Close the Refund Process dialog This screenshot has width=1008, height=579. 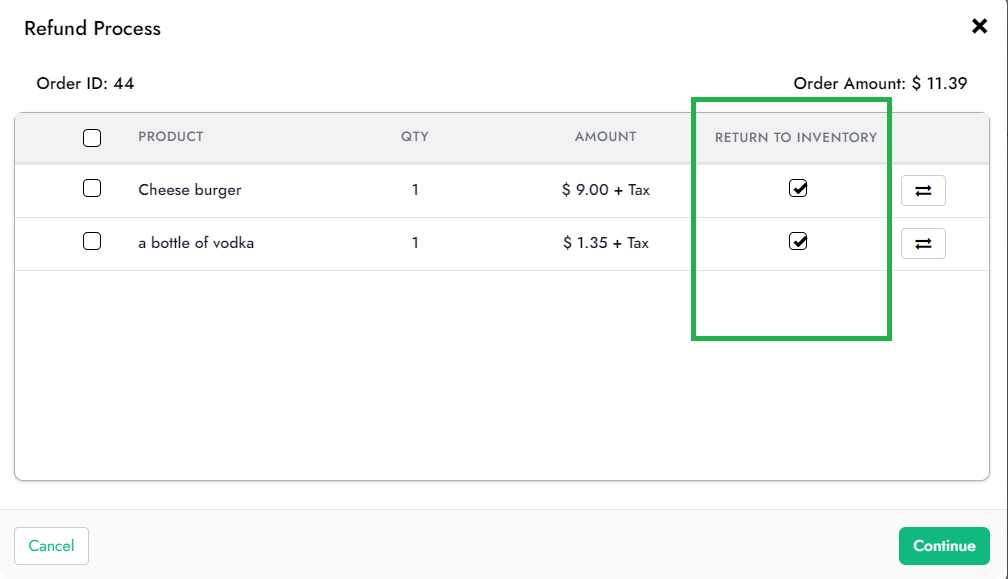[x=979, y=27]
